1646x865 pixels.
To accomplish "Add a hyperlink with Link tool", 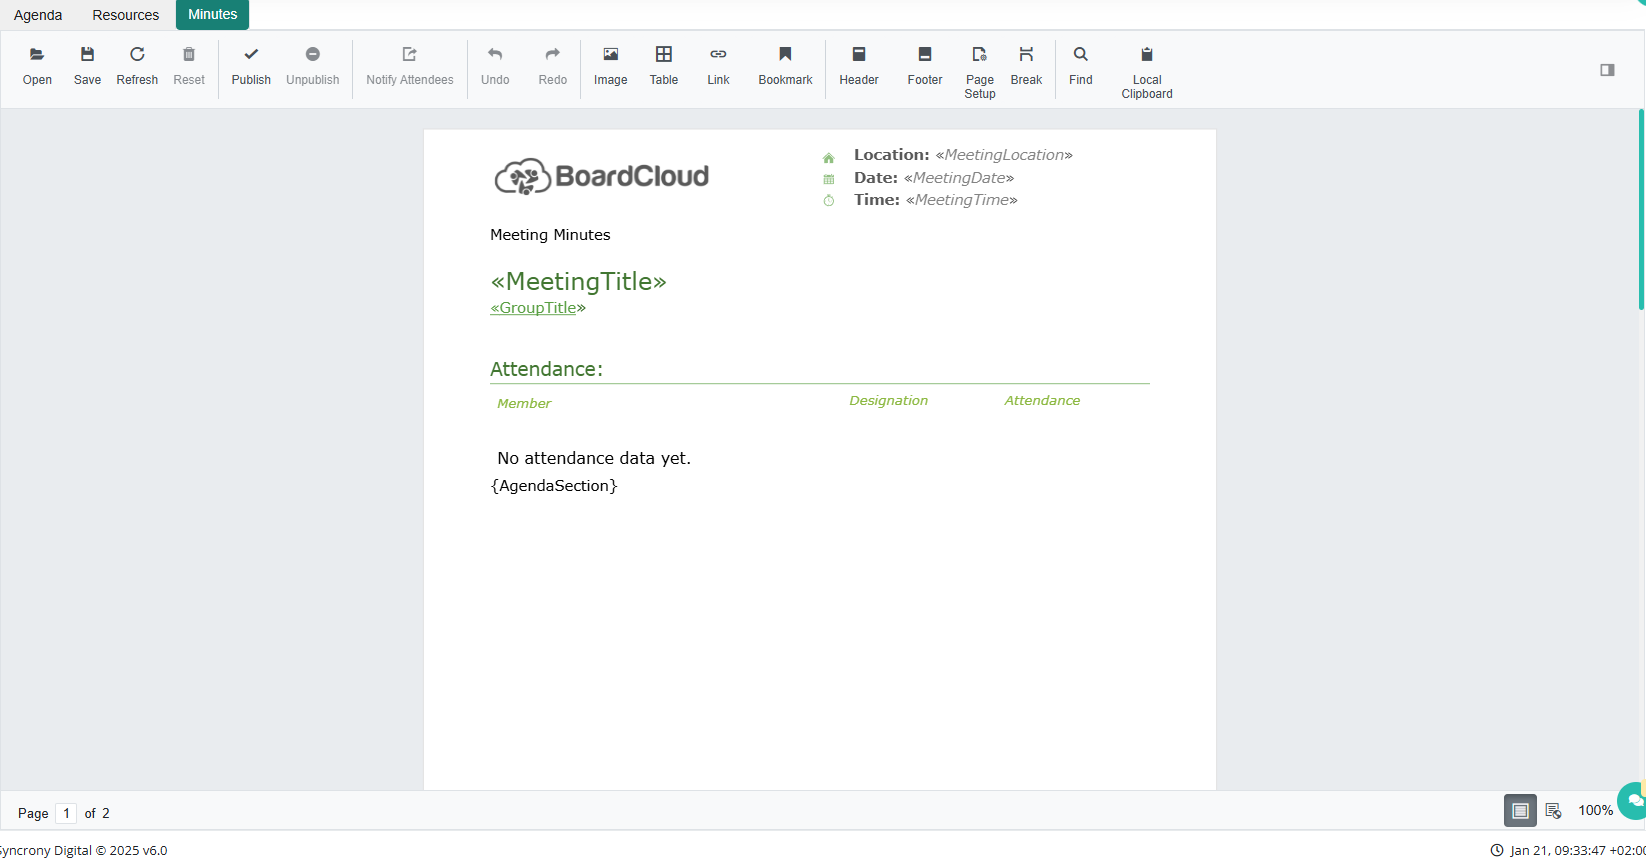I will coord(718,65).
